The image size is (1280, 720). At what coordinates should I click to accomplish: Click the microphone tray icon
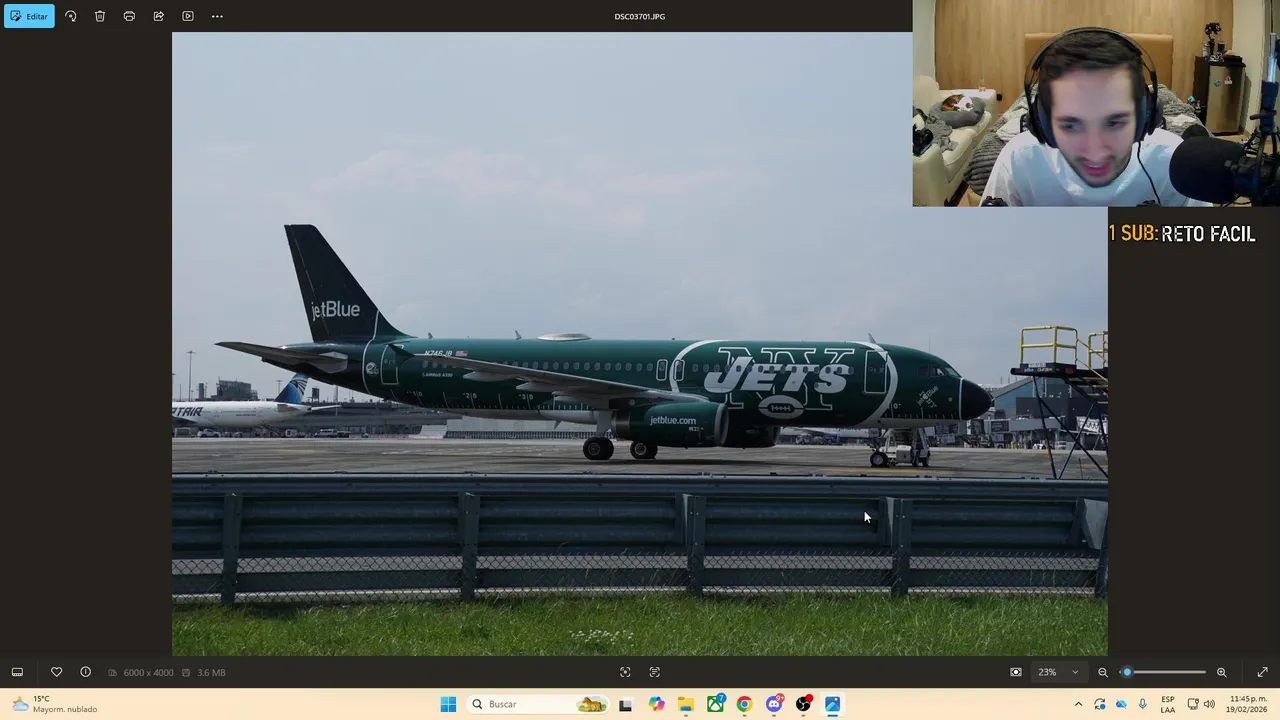[x=1142, y=704]
